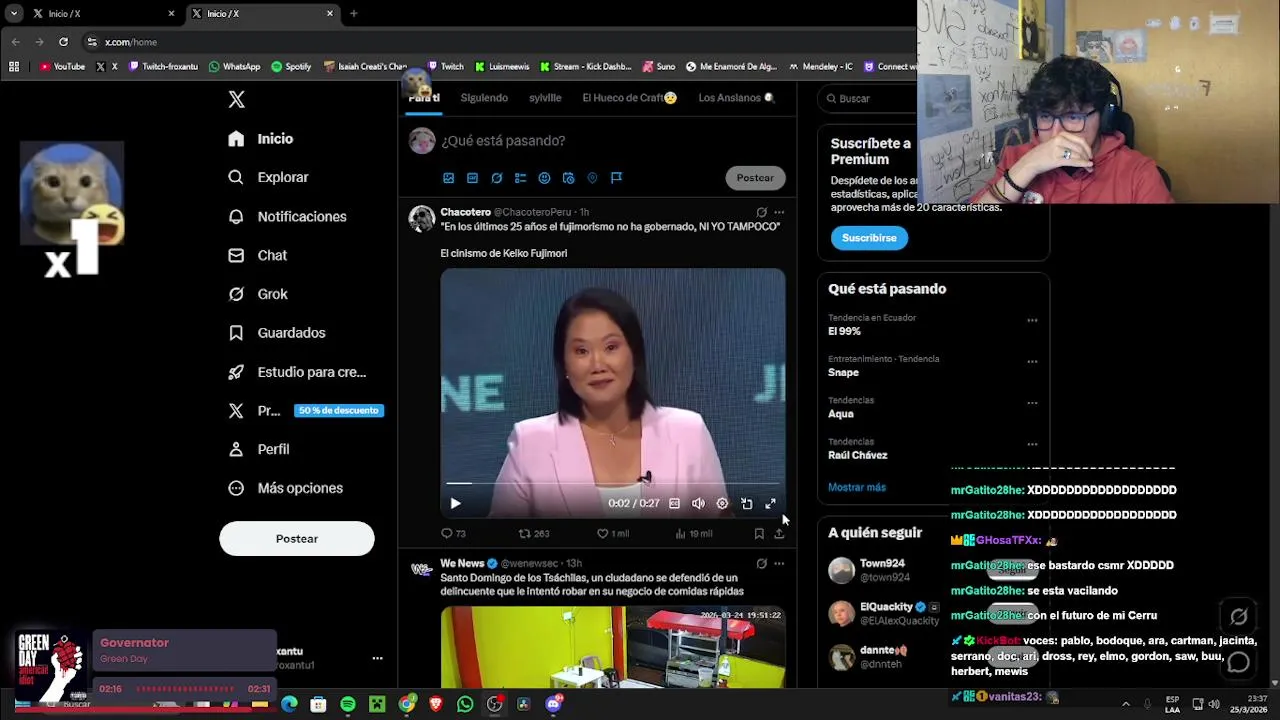The width and height of the screenshot is (1280, 720).
Task: Click Grok explain icon on Chacotero post
Action: (x=761, y=212)
